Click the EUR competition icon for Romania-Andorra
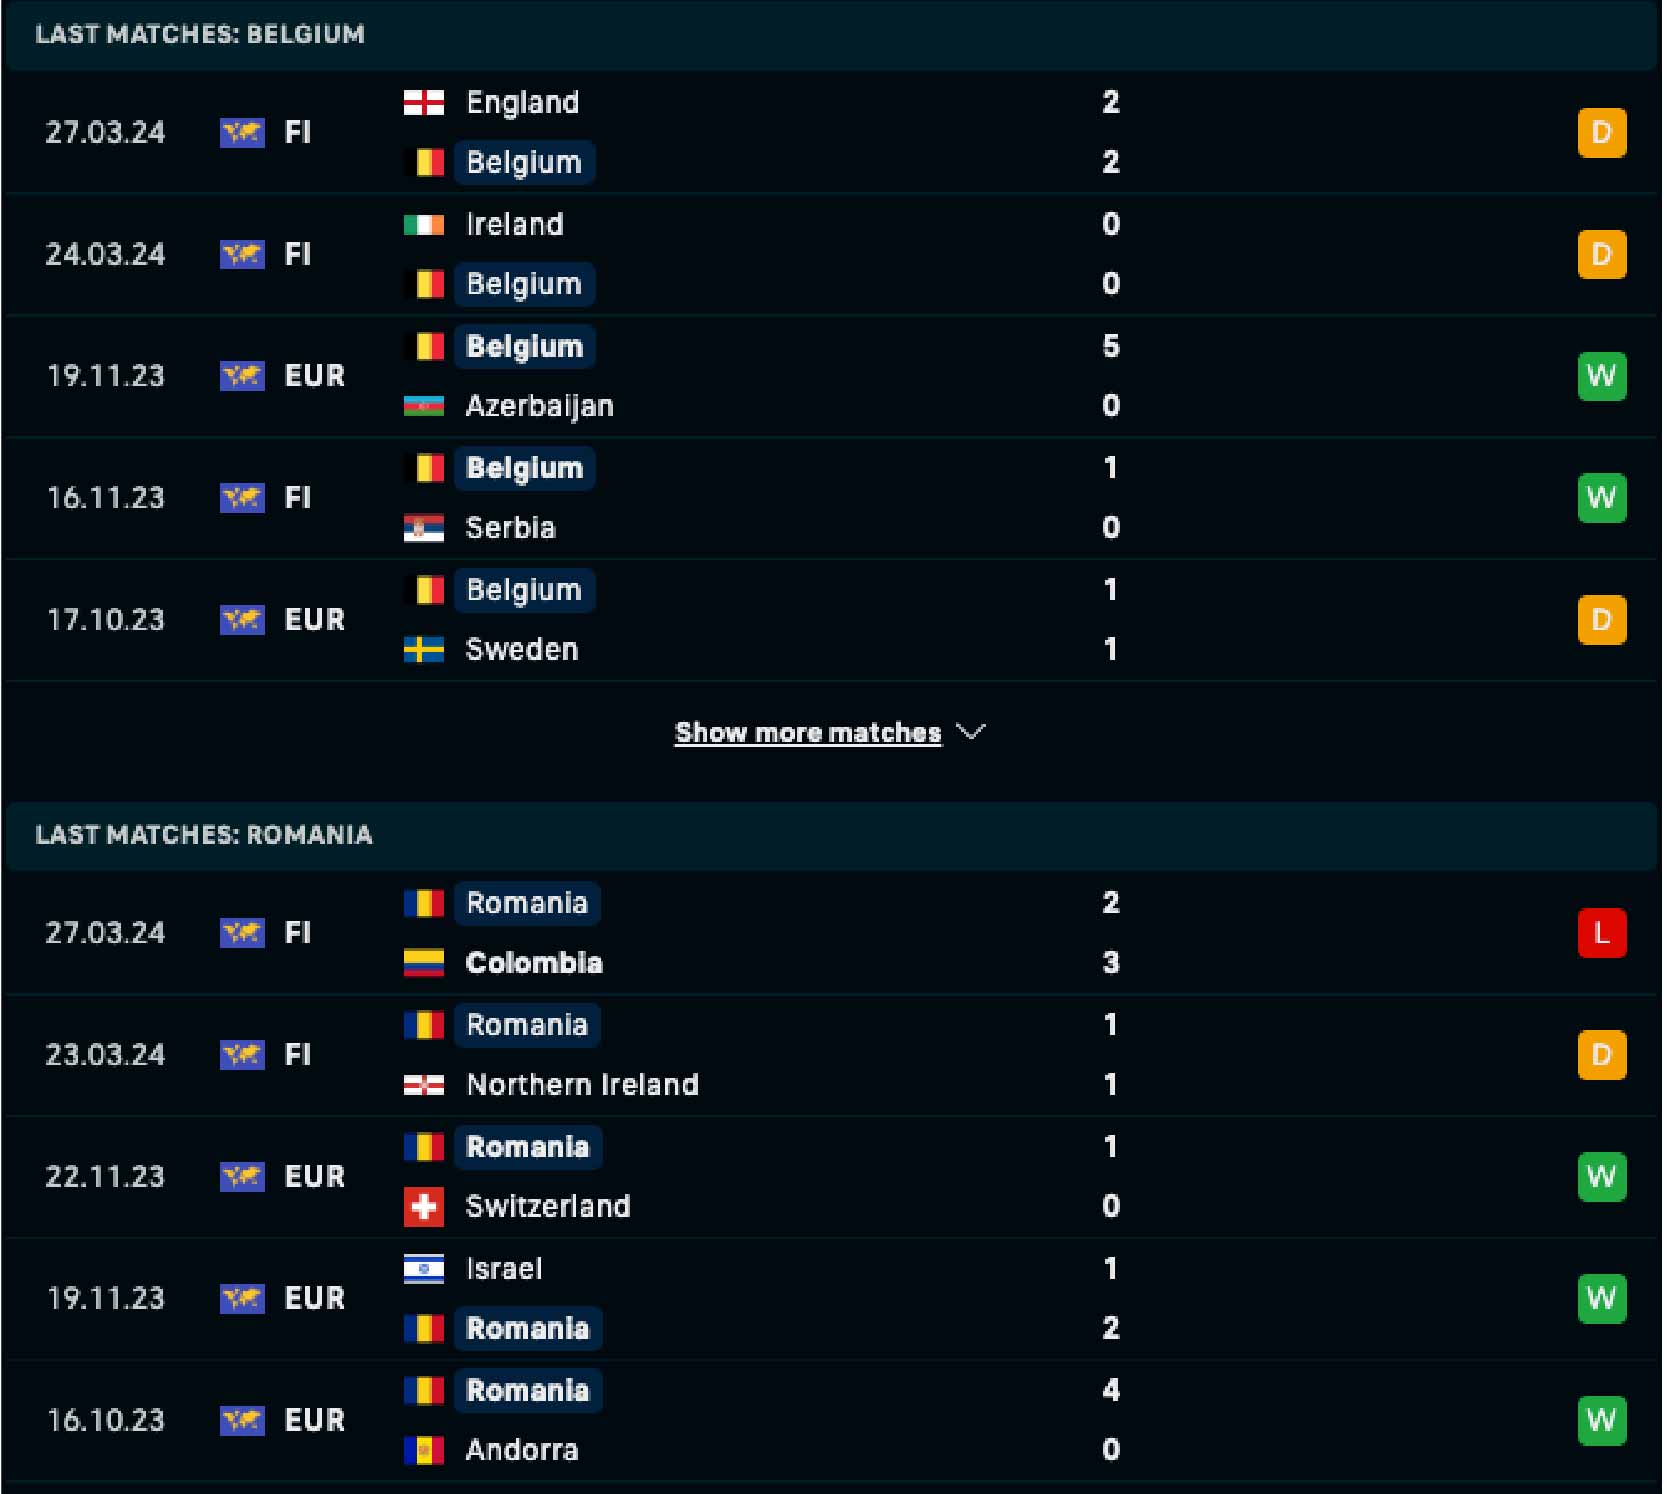Image resolution: width=1667 pixels, height=1494 pixels. (242, 1420)
